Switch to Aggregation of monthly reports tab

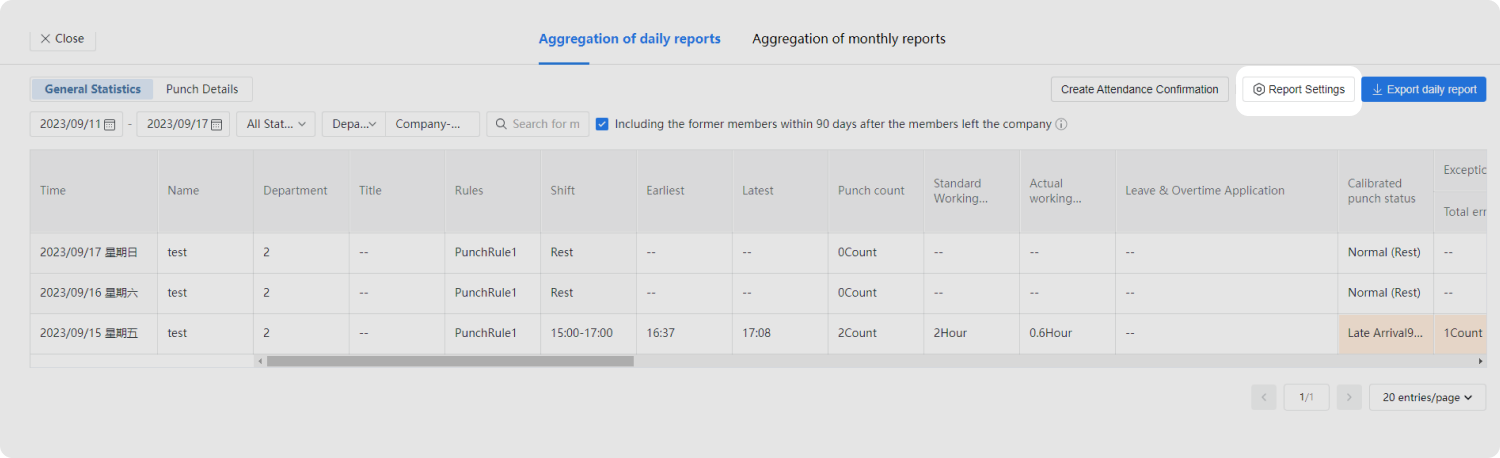click(848, 39)
